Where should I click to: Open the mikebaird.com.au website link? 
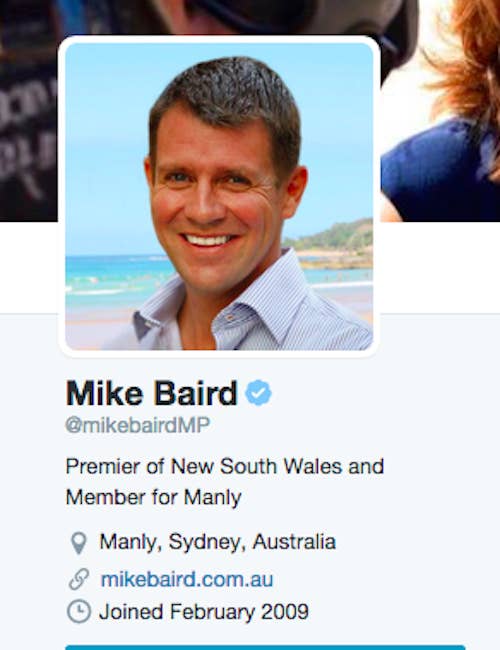tap(187, 579)
